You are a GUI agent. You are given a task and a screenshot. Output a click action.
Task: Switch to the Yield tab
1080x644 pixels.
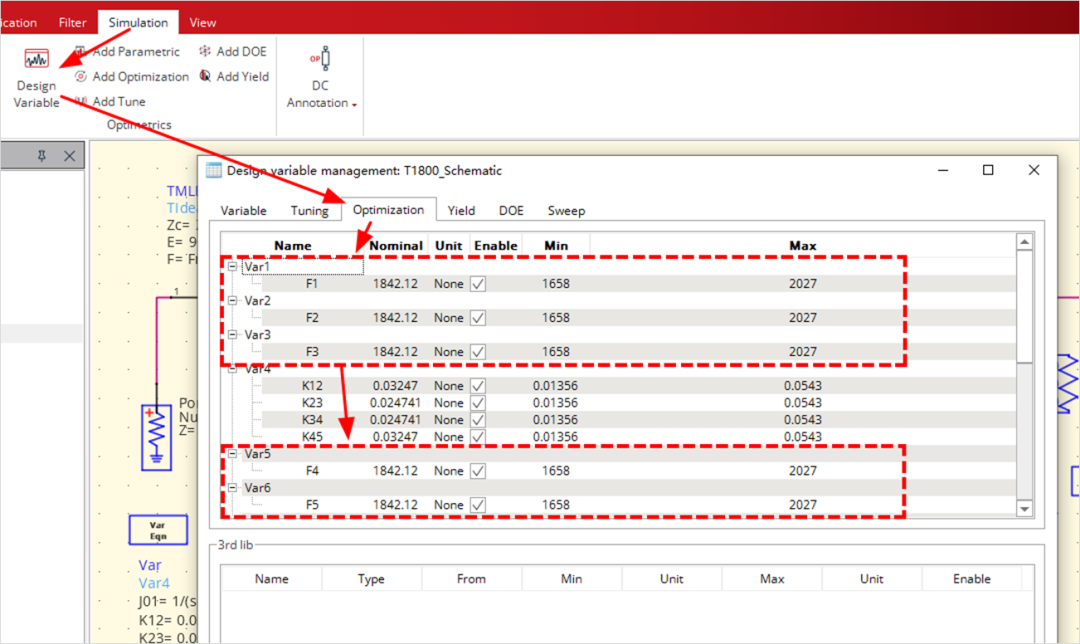point(461,211)
